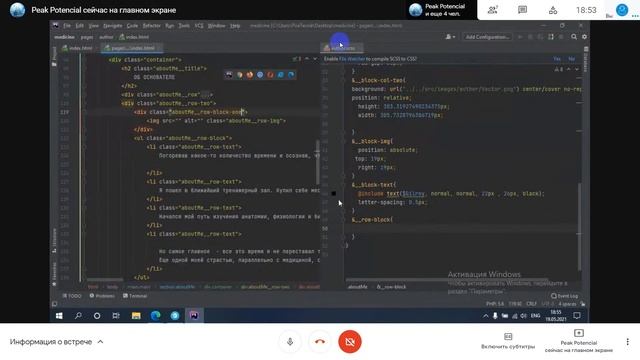Expand meeting info (Информация о встрече)
This screenshot has height=360, width=640.
56,342
